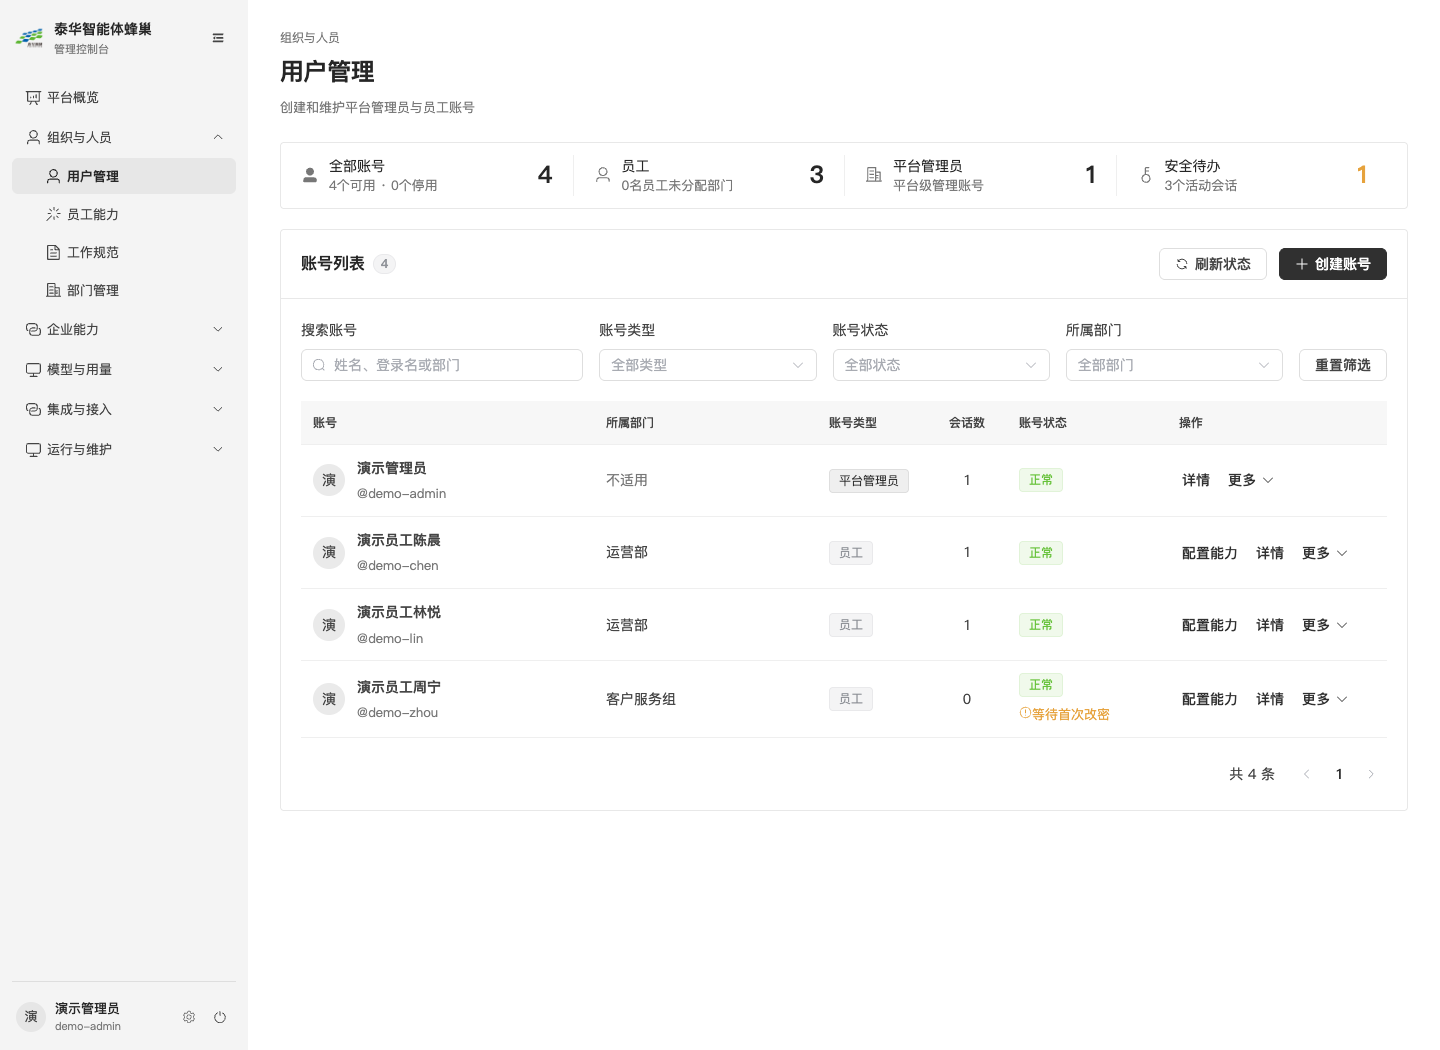Open the 所属部门 filter dropdown

coord(1174,365)
